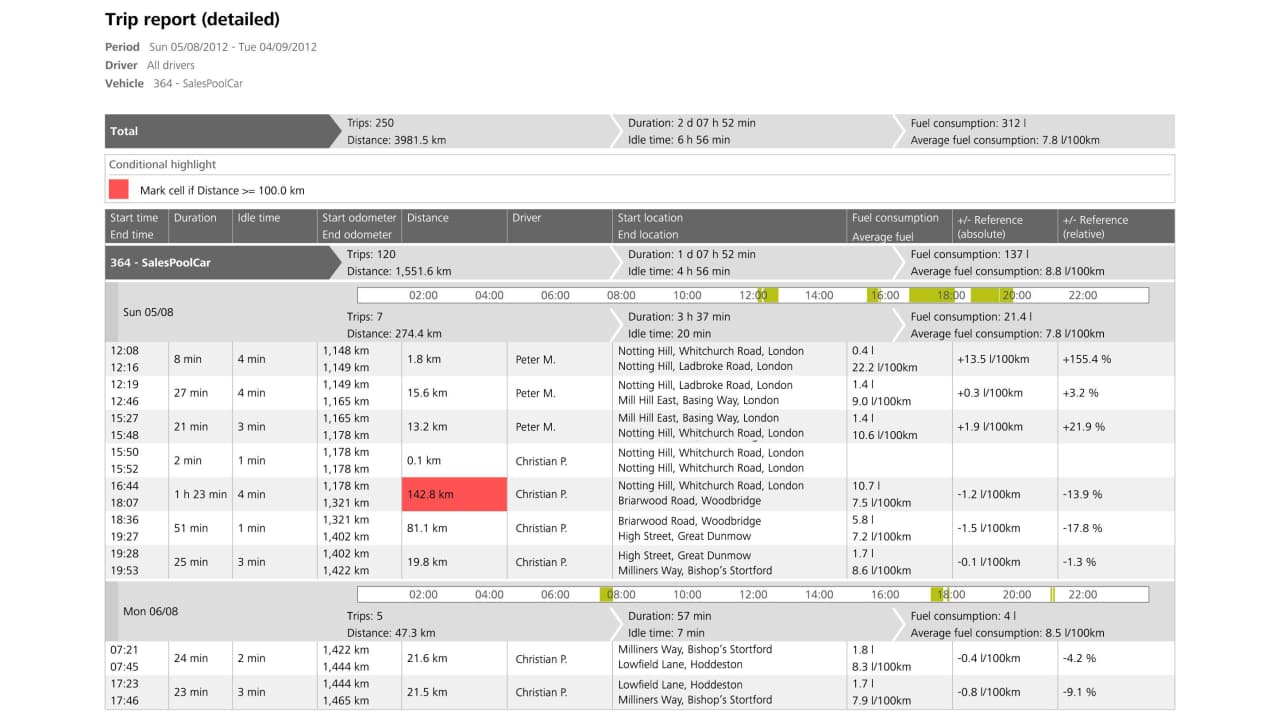
Task: Select the red conditional highlight swatch
Action: tap(118, 189)
